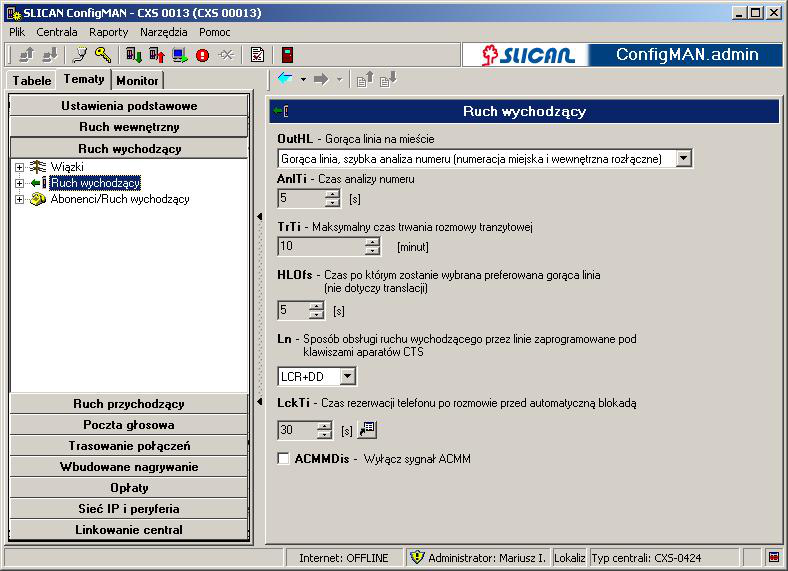Open the Centrala menu
The image size is (788, 571).
pos(57,32)
